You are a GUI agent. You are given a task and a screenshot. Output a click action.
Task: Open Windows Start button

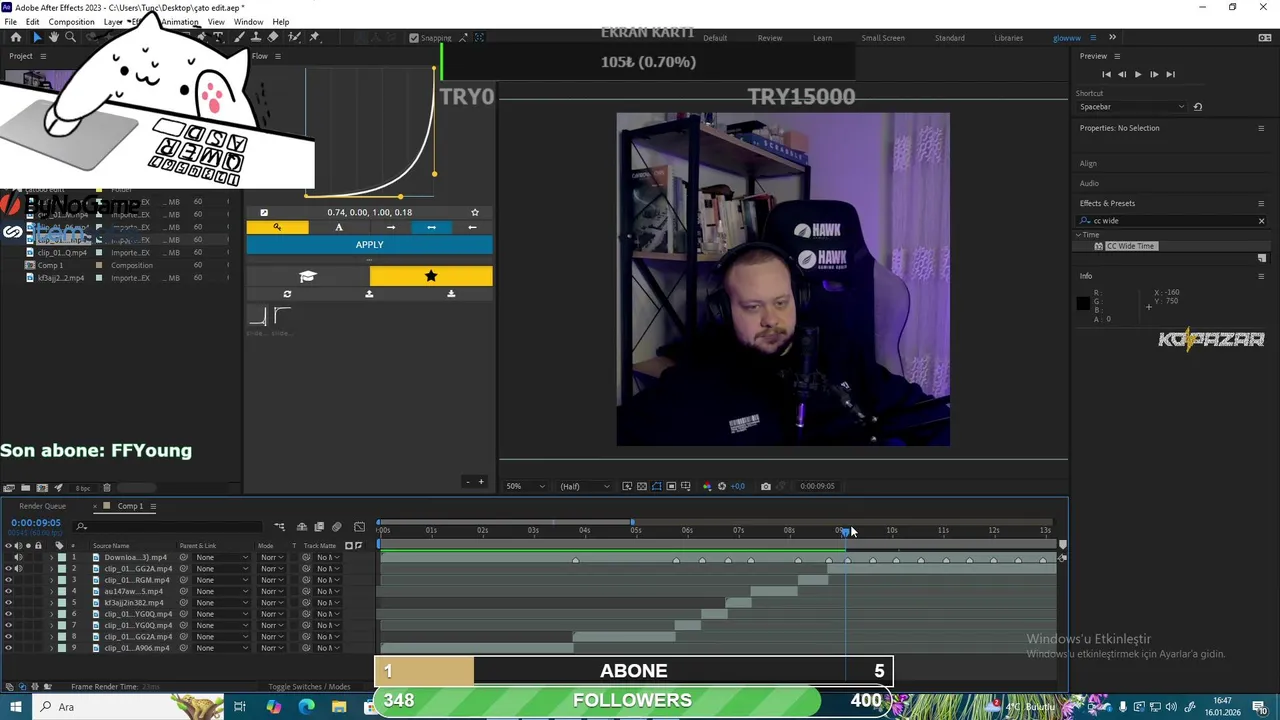click(x=15, y=707)
